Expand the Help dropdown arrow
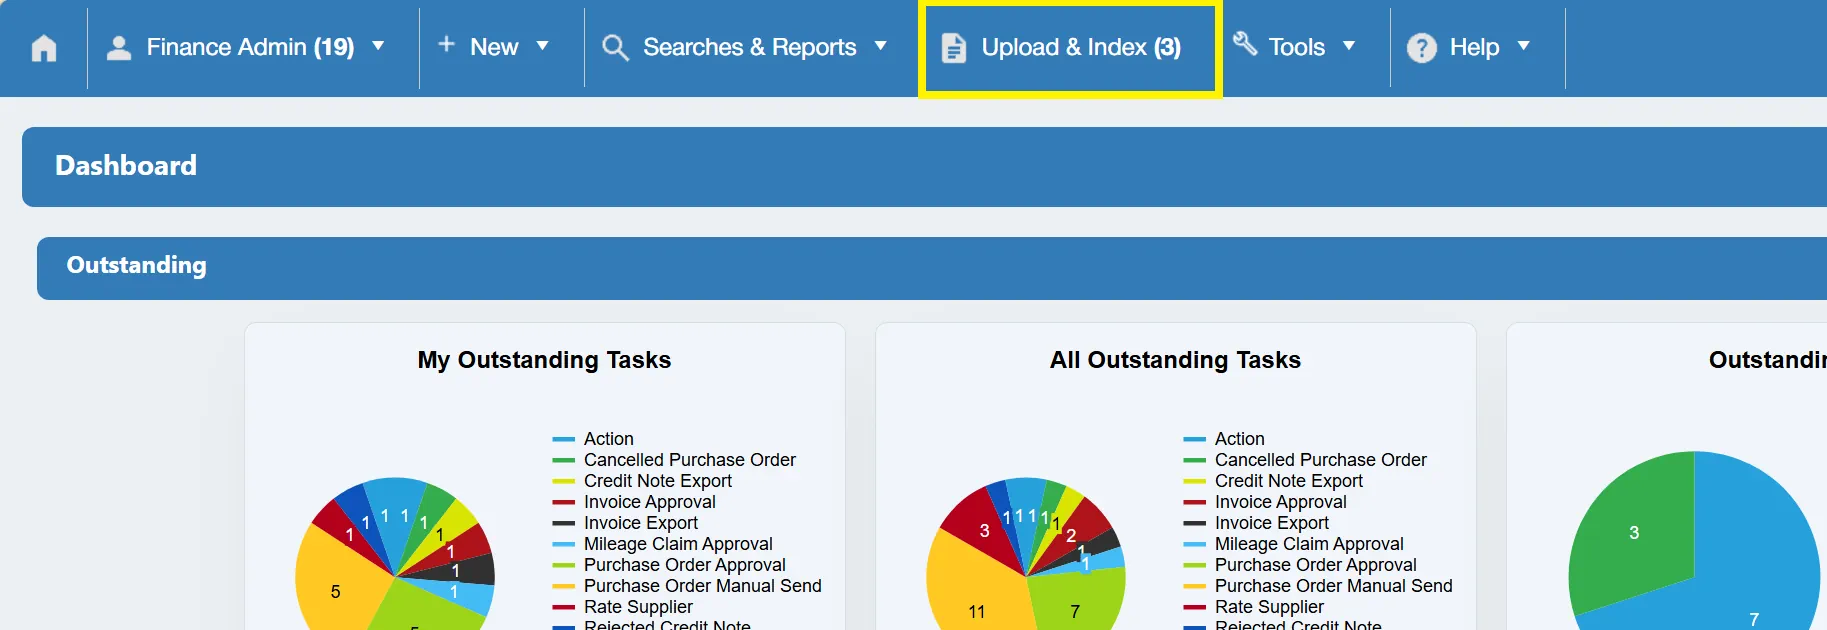This screenshot has height=630, width=1827. [1523, 46]
